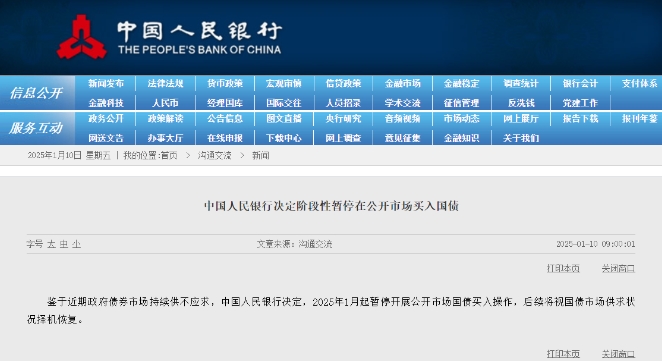The height and width of the screenshot is (361, 662).
Task: Open 报刊年鉴 link
Action: 640,119
